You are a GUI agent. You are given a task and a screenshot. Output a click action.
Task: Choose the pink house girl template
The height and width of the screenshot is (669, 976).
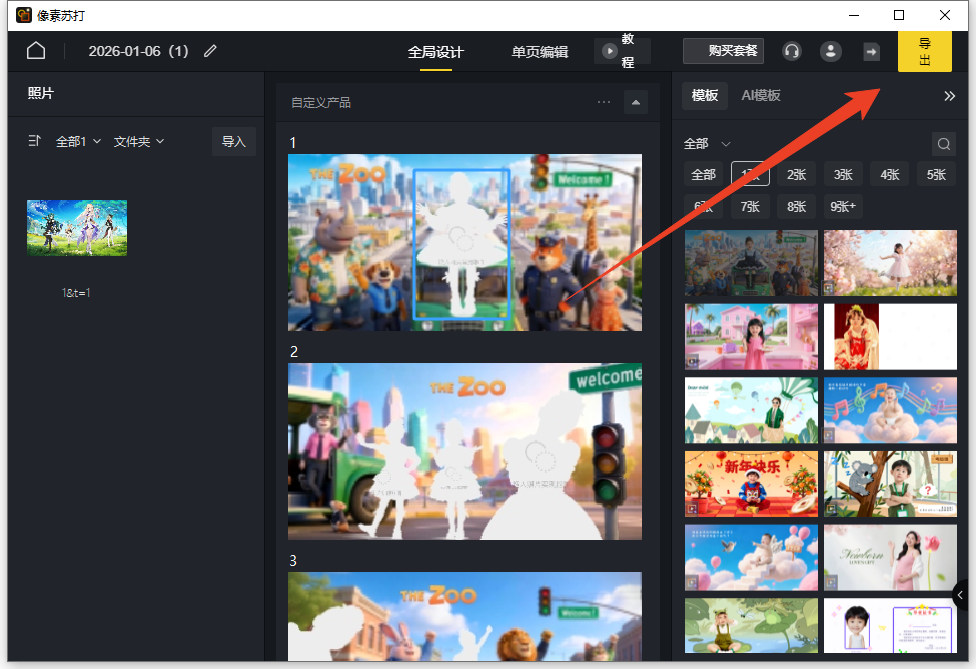(x=751, y=337)
